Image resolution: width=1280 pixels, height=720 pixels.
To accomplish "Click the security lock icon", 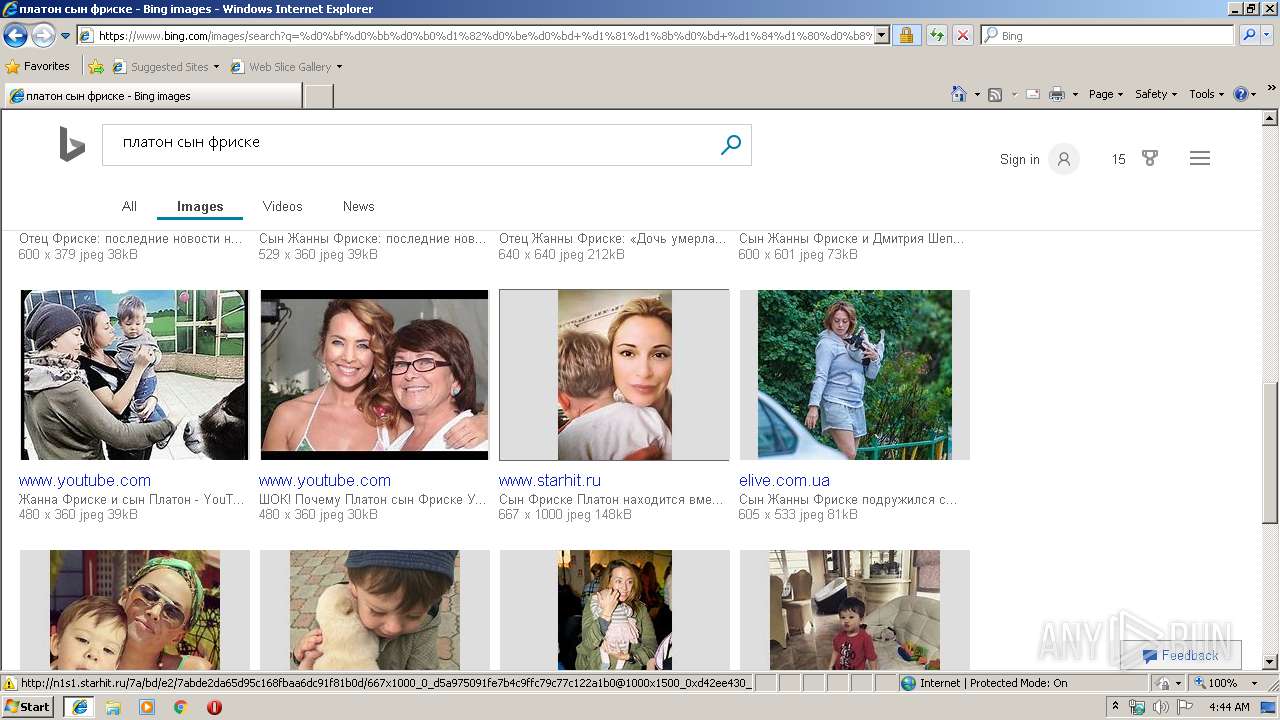I will (906, 36).
